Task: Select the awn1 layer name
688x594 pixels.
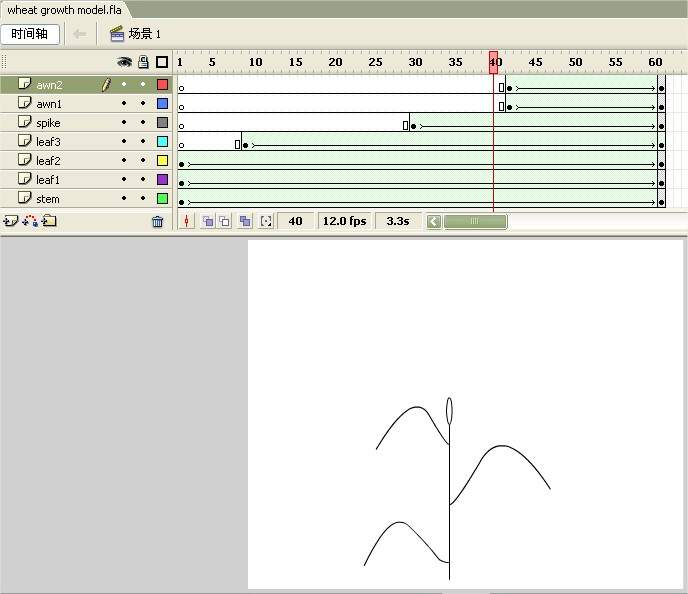Action: [x=49, y=104]
